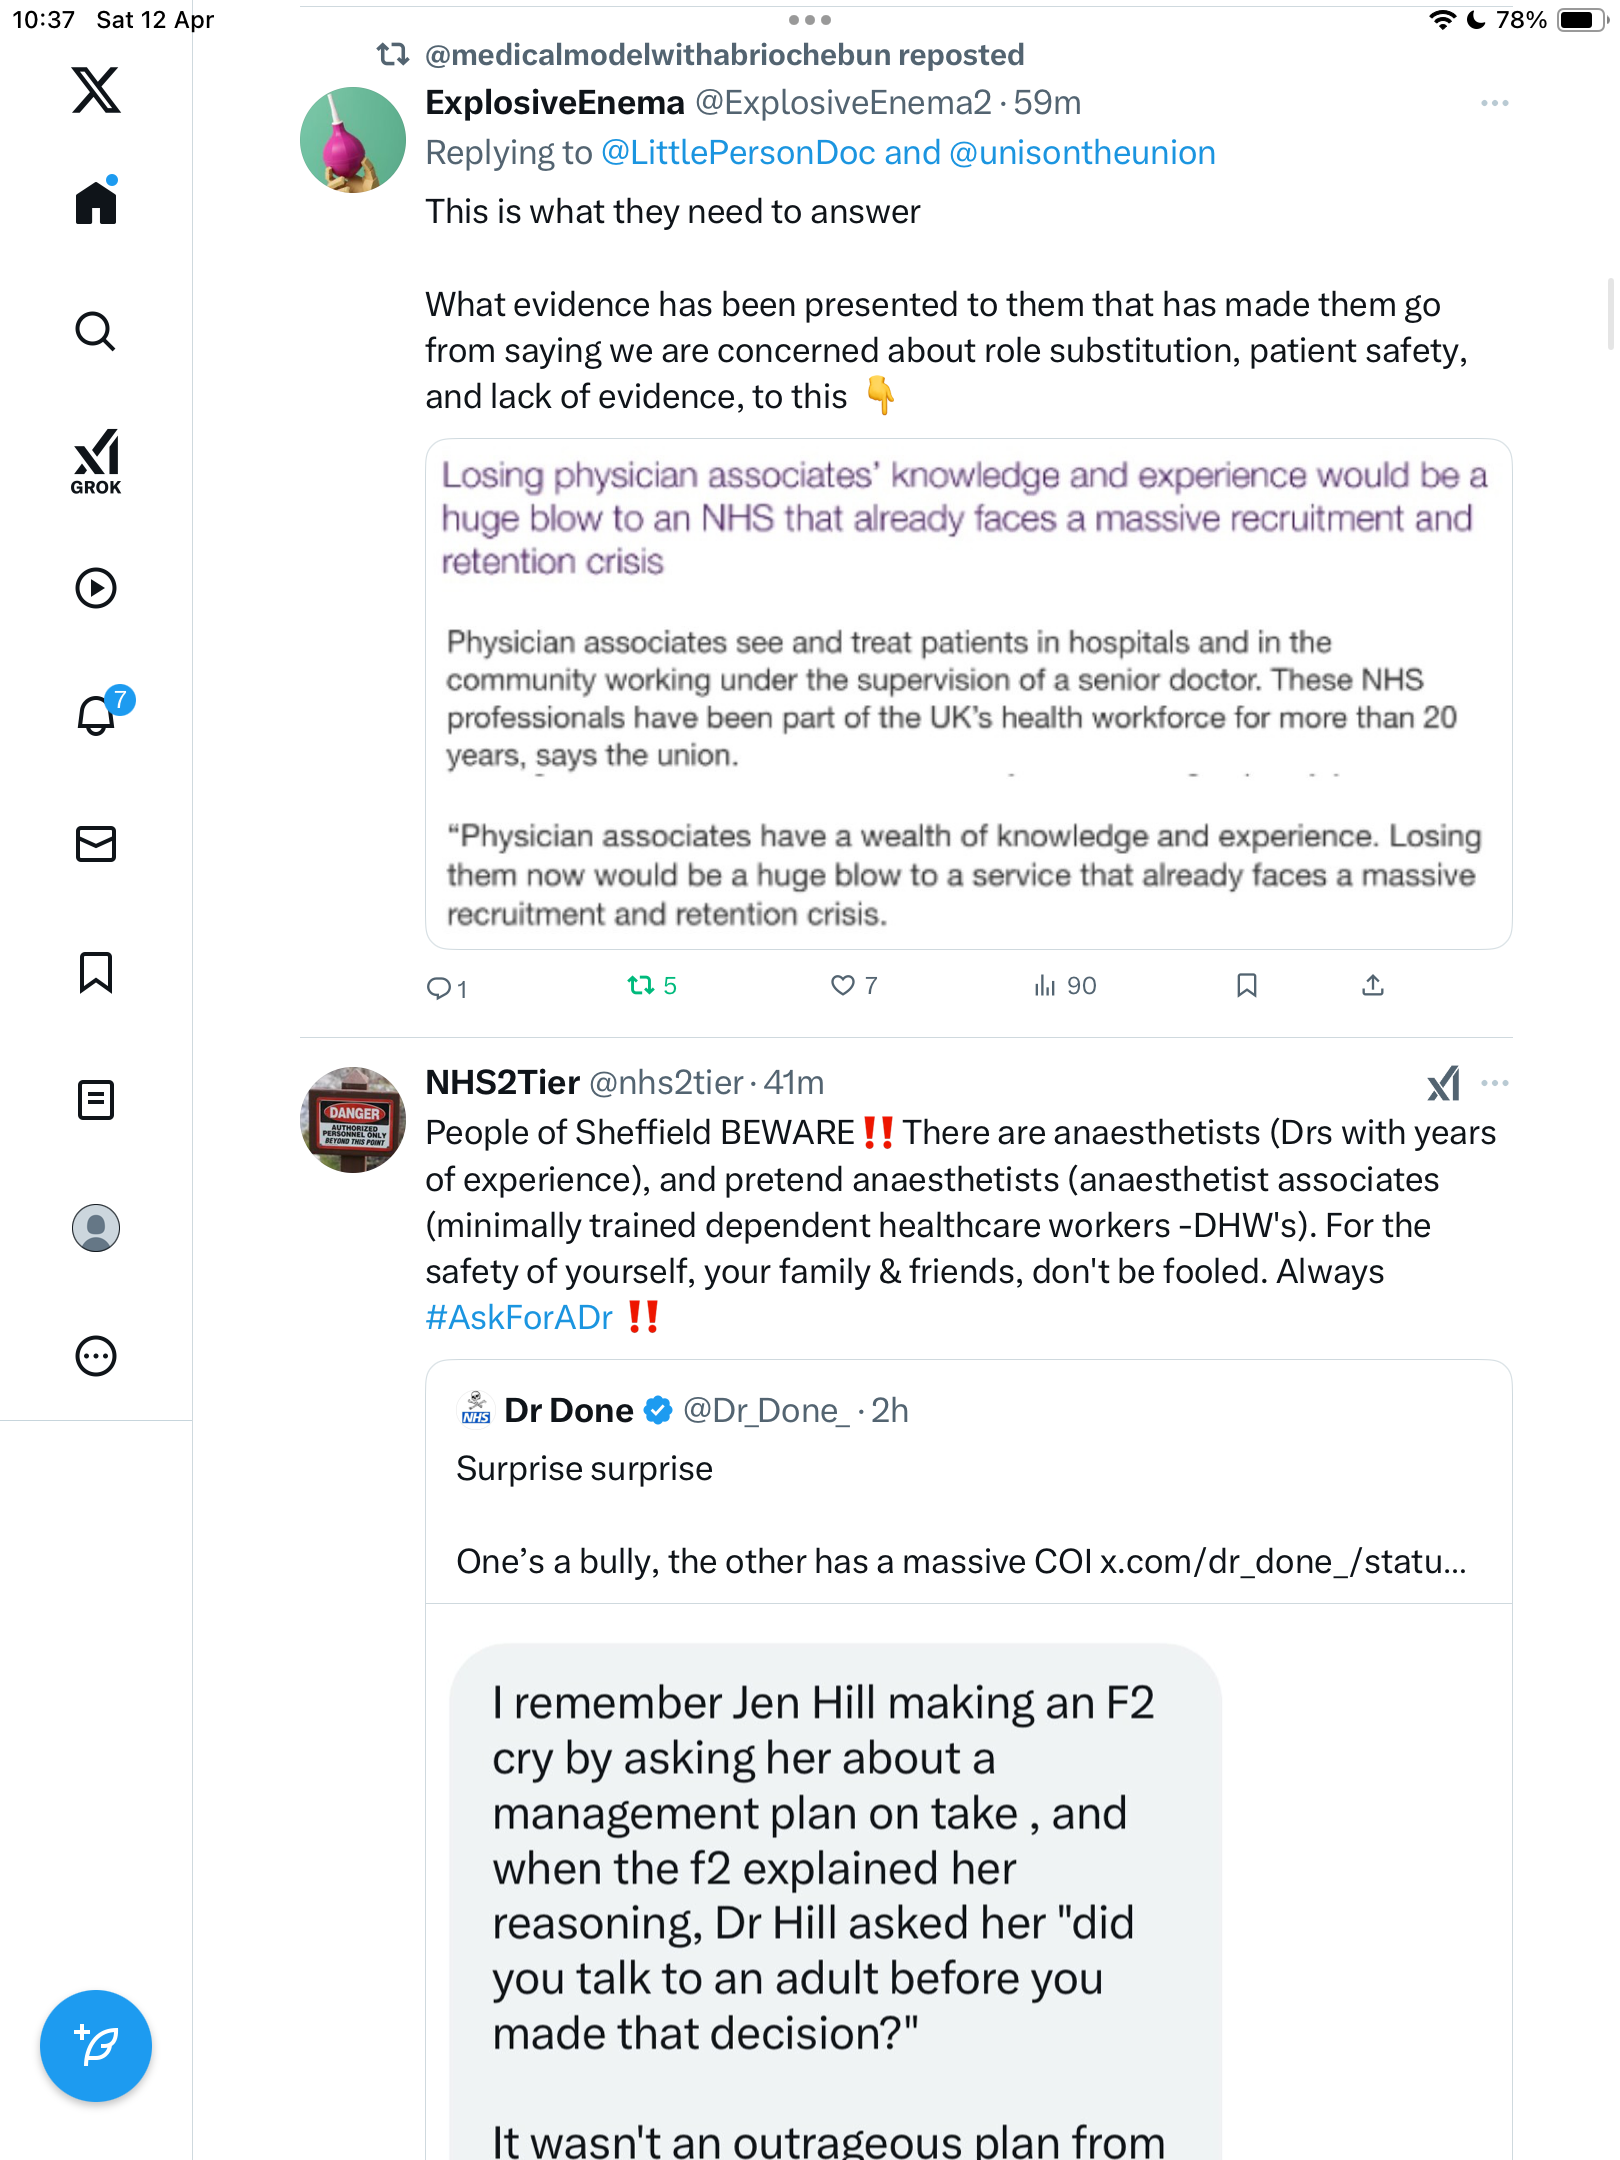The height and width of the screenshot is (2160, 1620).
Task: Open the video play icon in sidebar
Action: tap(96, 588)
